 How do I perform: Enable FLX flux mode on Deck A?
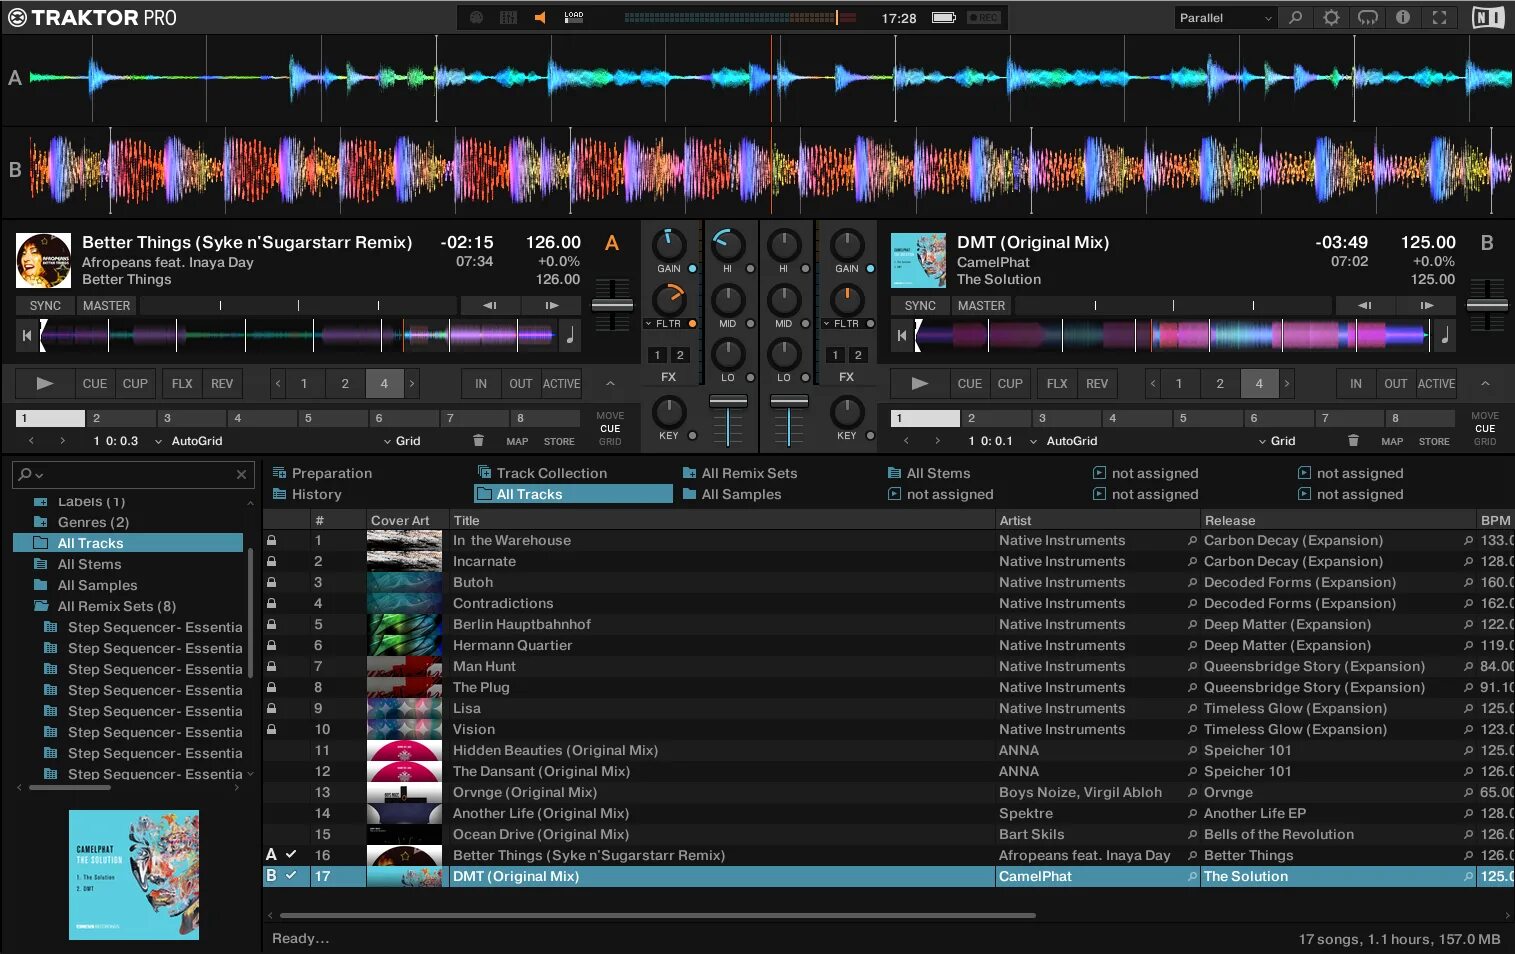click(x=182, y=384)
